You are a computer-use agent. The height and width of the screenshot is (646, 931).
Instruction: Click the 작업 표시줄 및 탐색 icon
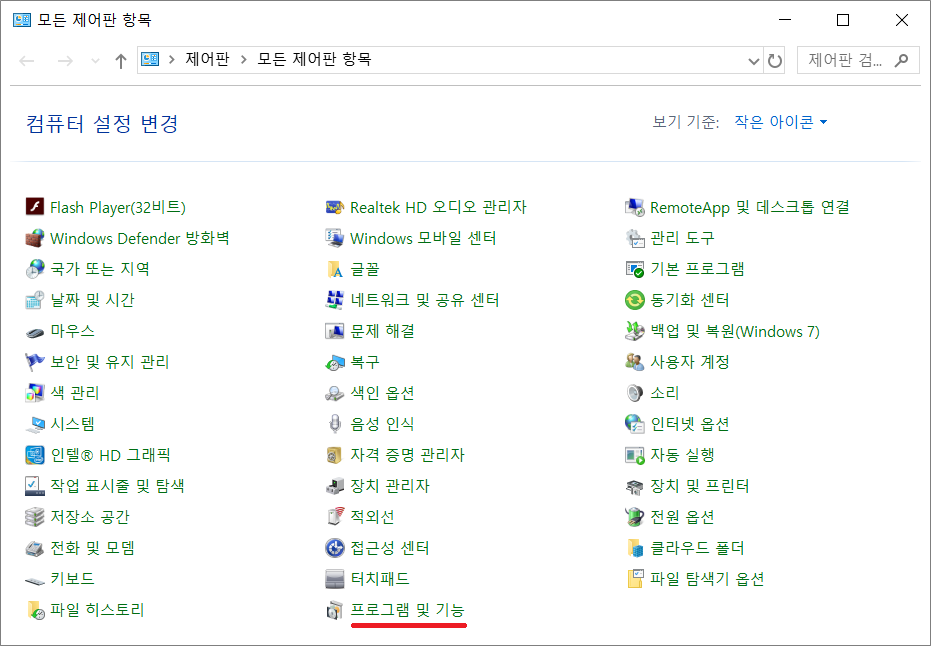point(35,486)
